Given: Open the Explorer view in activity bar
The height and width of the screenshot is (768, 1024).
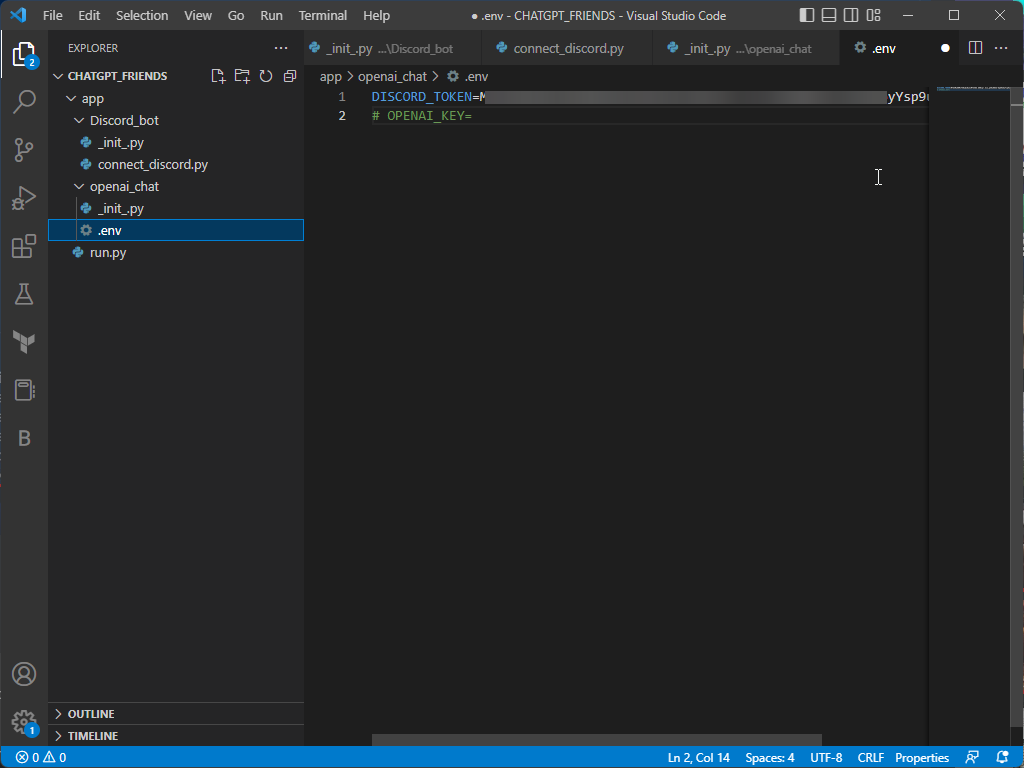Looking at the screenshot, I should point(24,55).
